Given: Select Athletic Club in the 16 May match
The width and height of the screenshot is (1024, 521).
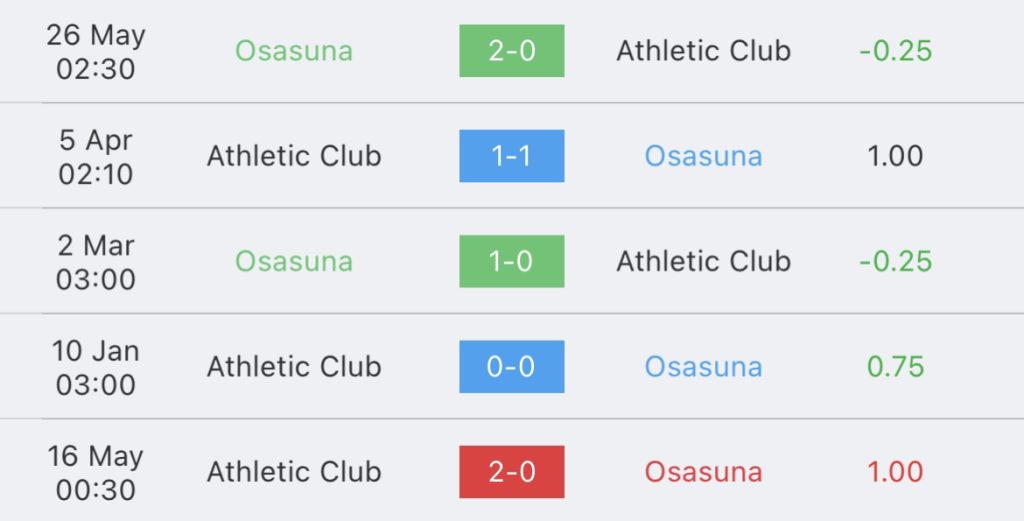Looking at the screenshot, I should pos(294,472).
